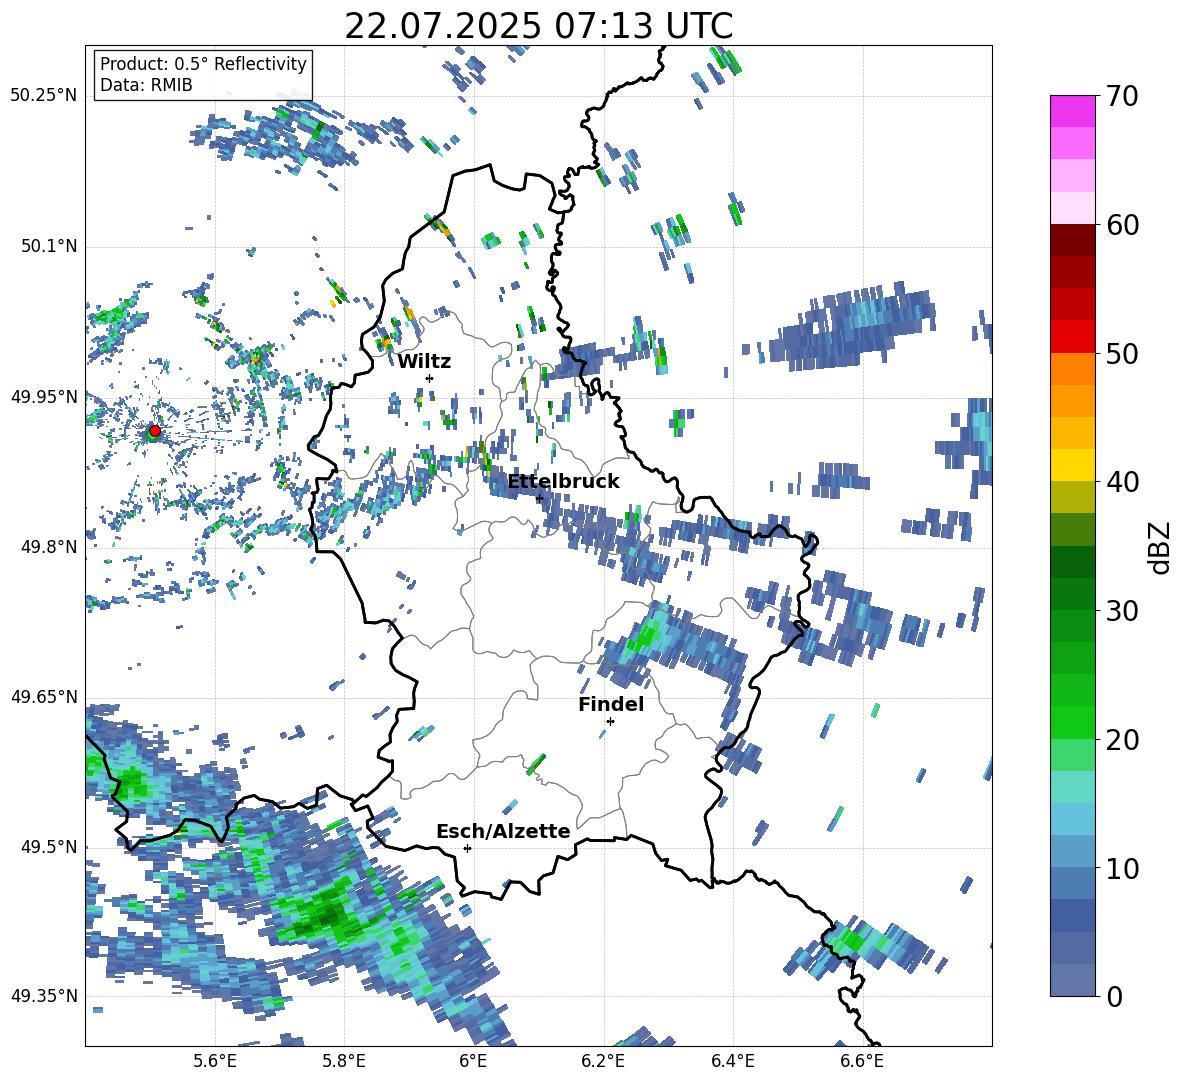The width and height of the screenshot is (1184, 1081).
Task: Click the Ettelbruck location cross marker
Action: pos(539,499)
